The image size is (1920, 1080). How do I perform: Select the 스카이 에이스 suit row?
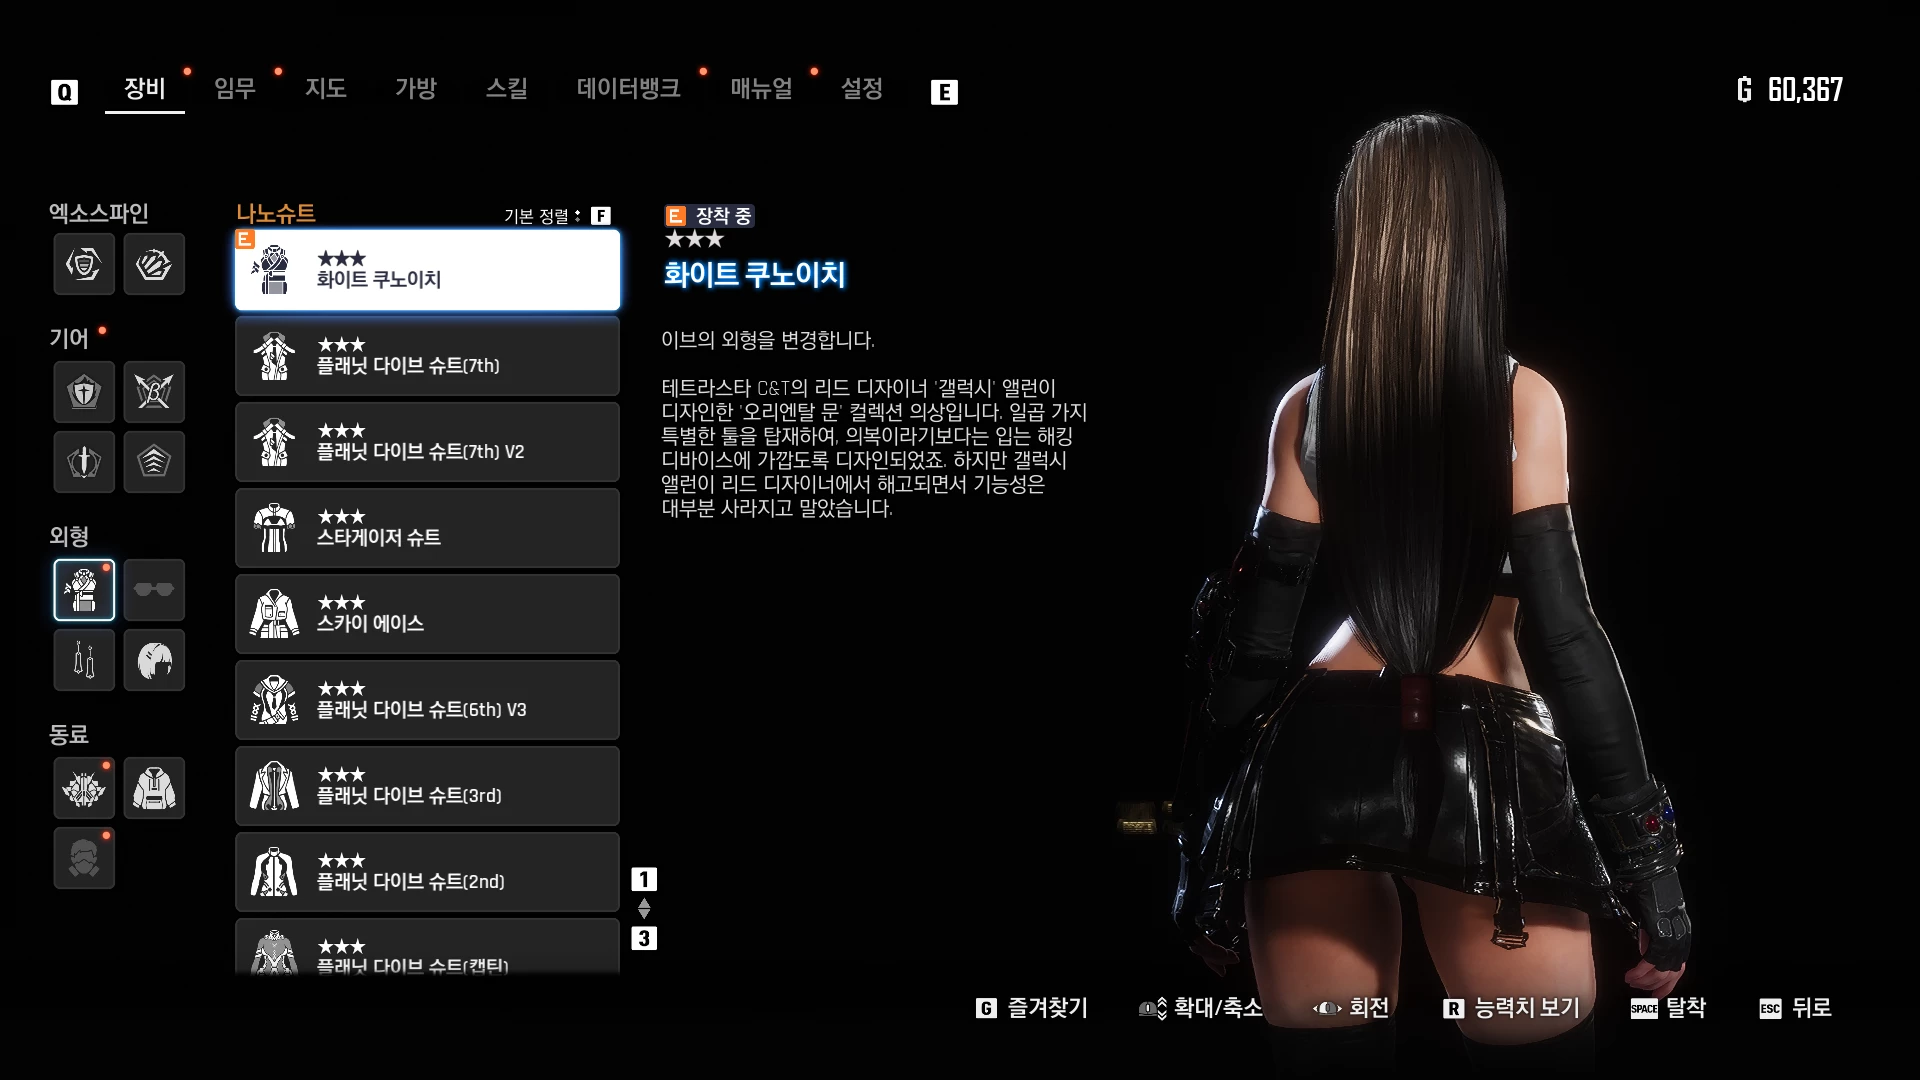point(427,614)
